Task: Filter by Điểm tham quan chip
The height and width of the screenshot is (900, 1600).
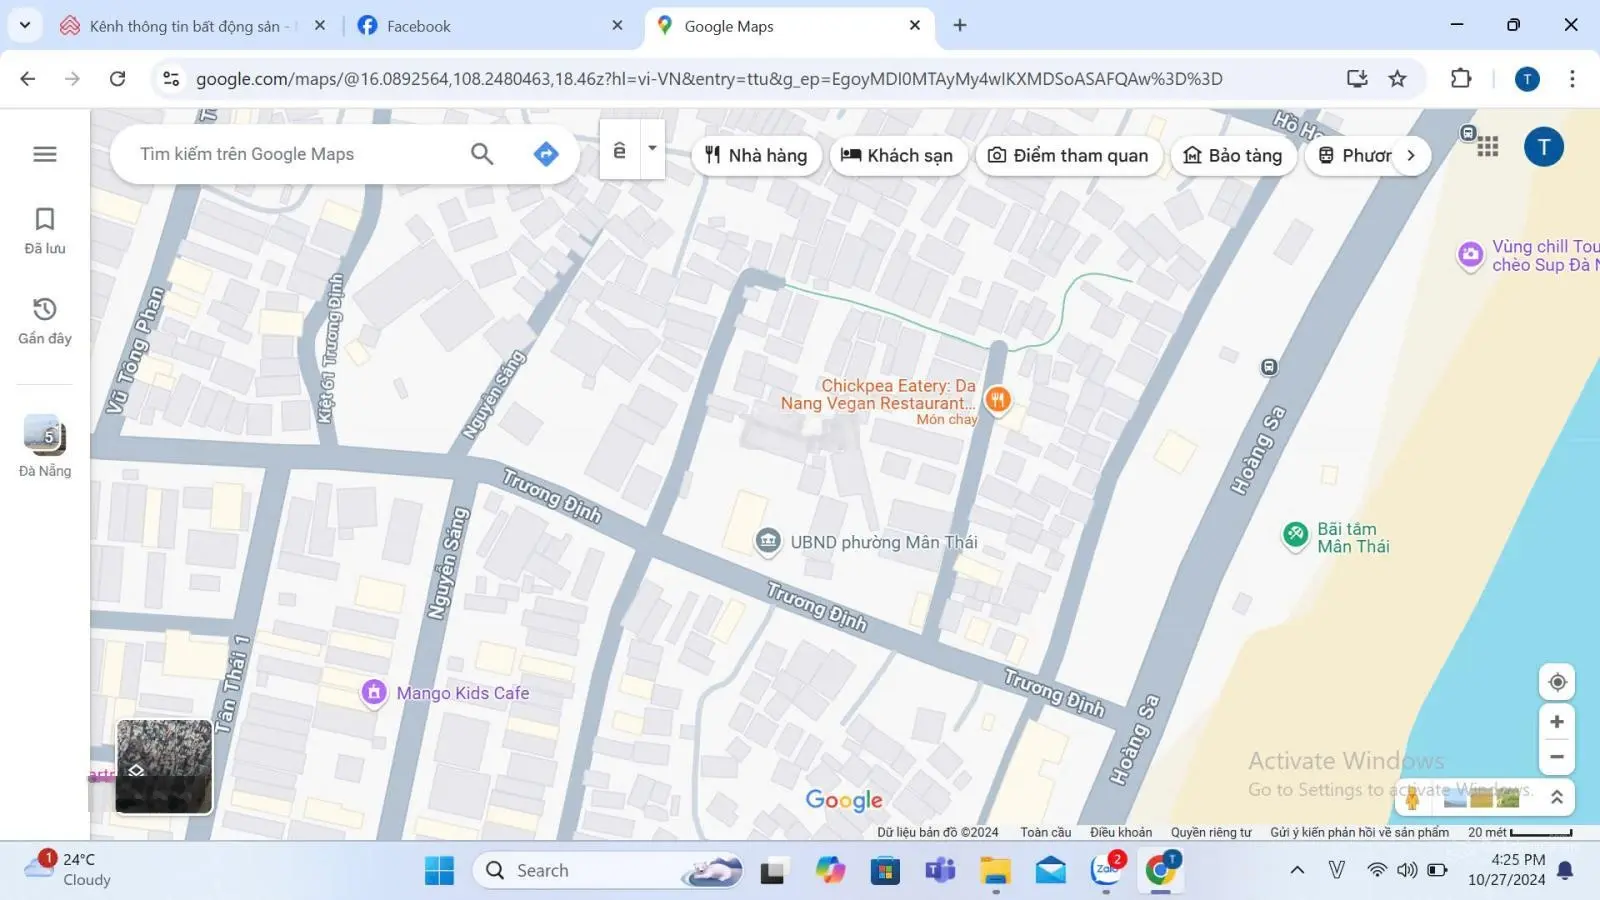Action: click(1068, 155)
